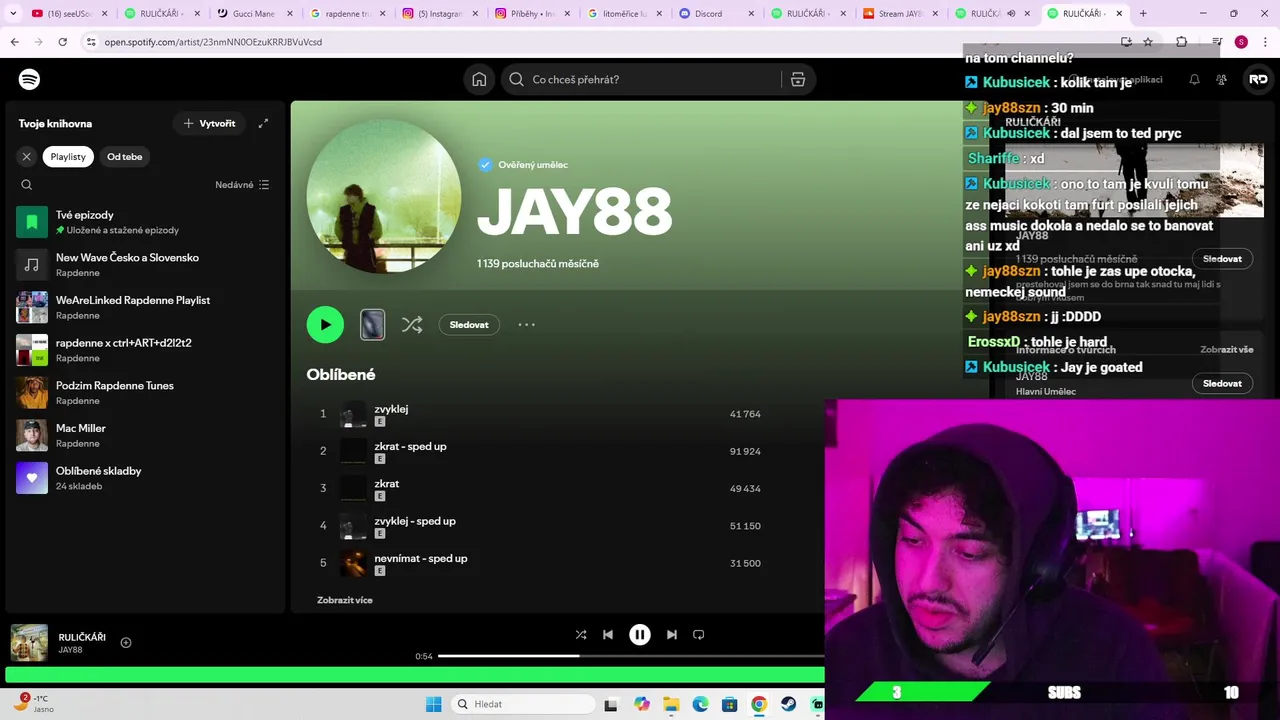Image resolution: width=1280 pixels, height=720 pixels.
Task: Expand the library panel full view
Action: click(x=263, y=123)
